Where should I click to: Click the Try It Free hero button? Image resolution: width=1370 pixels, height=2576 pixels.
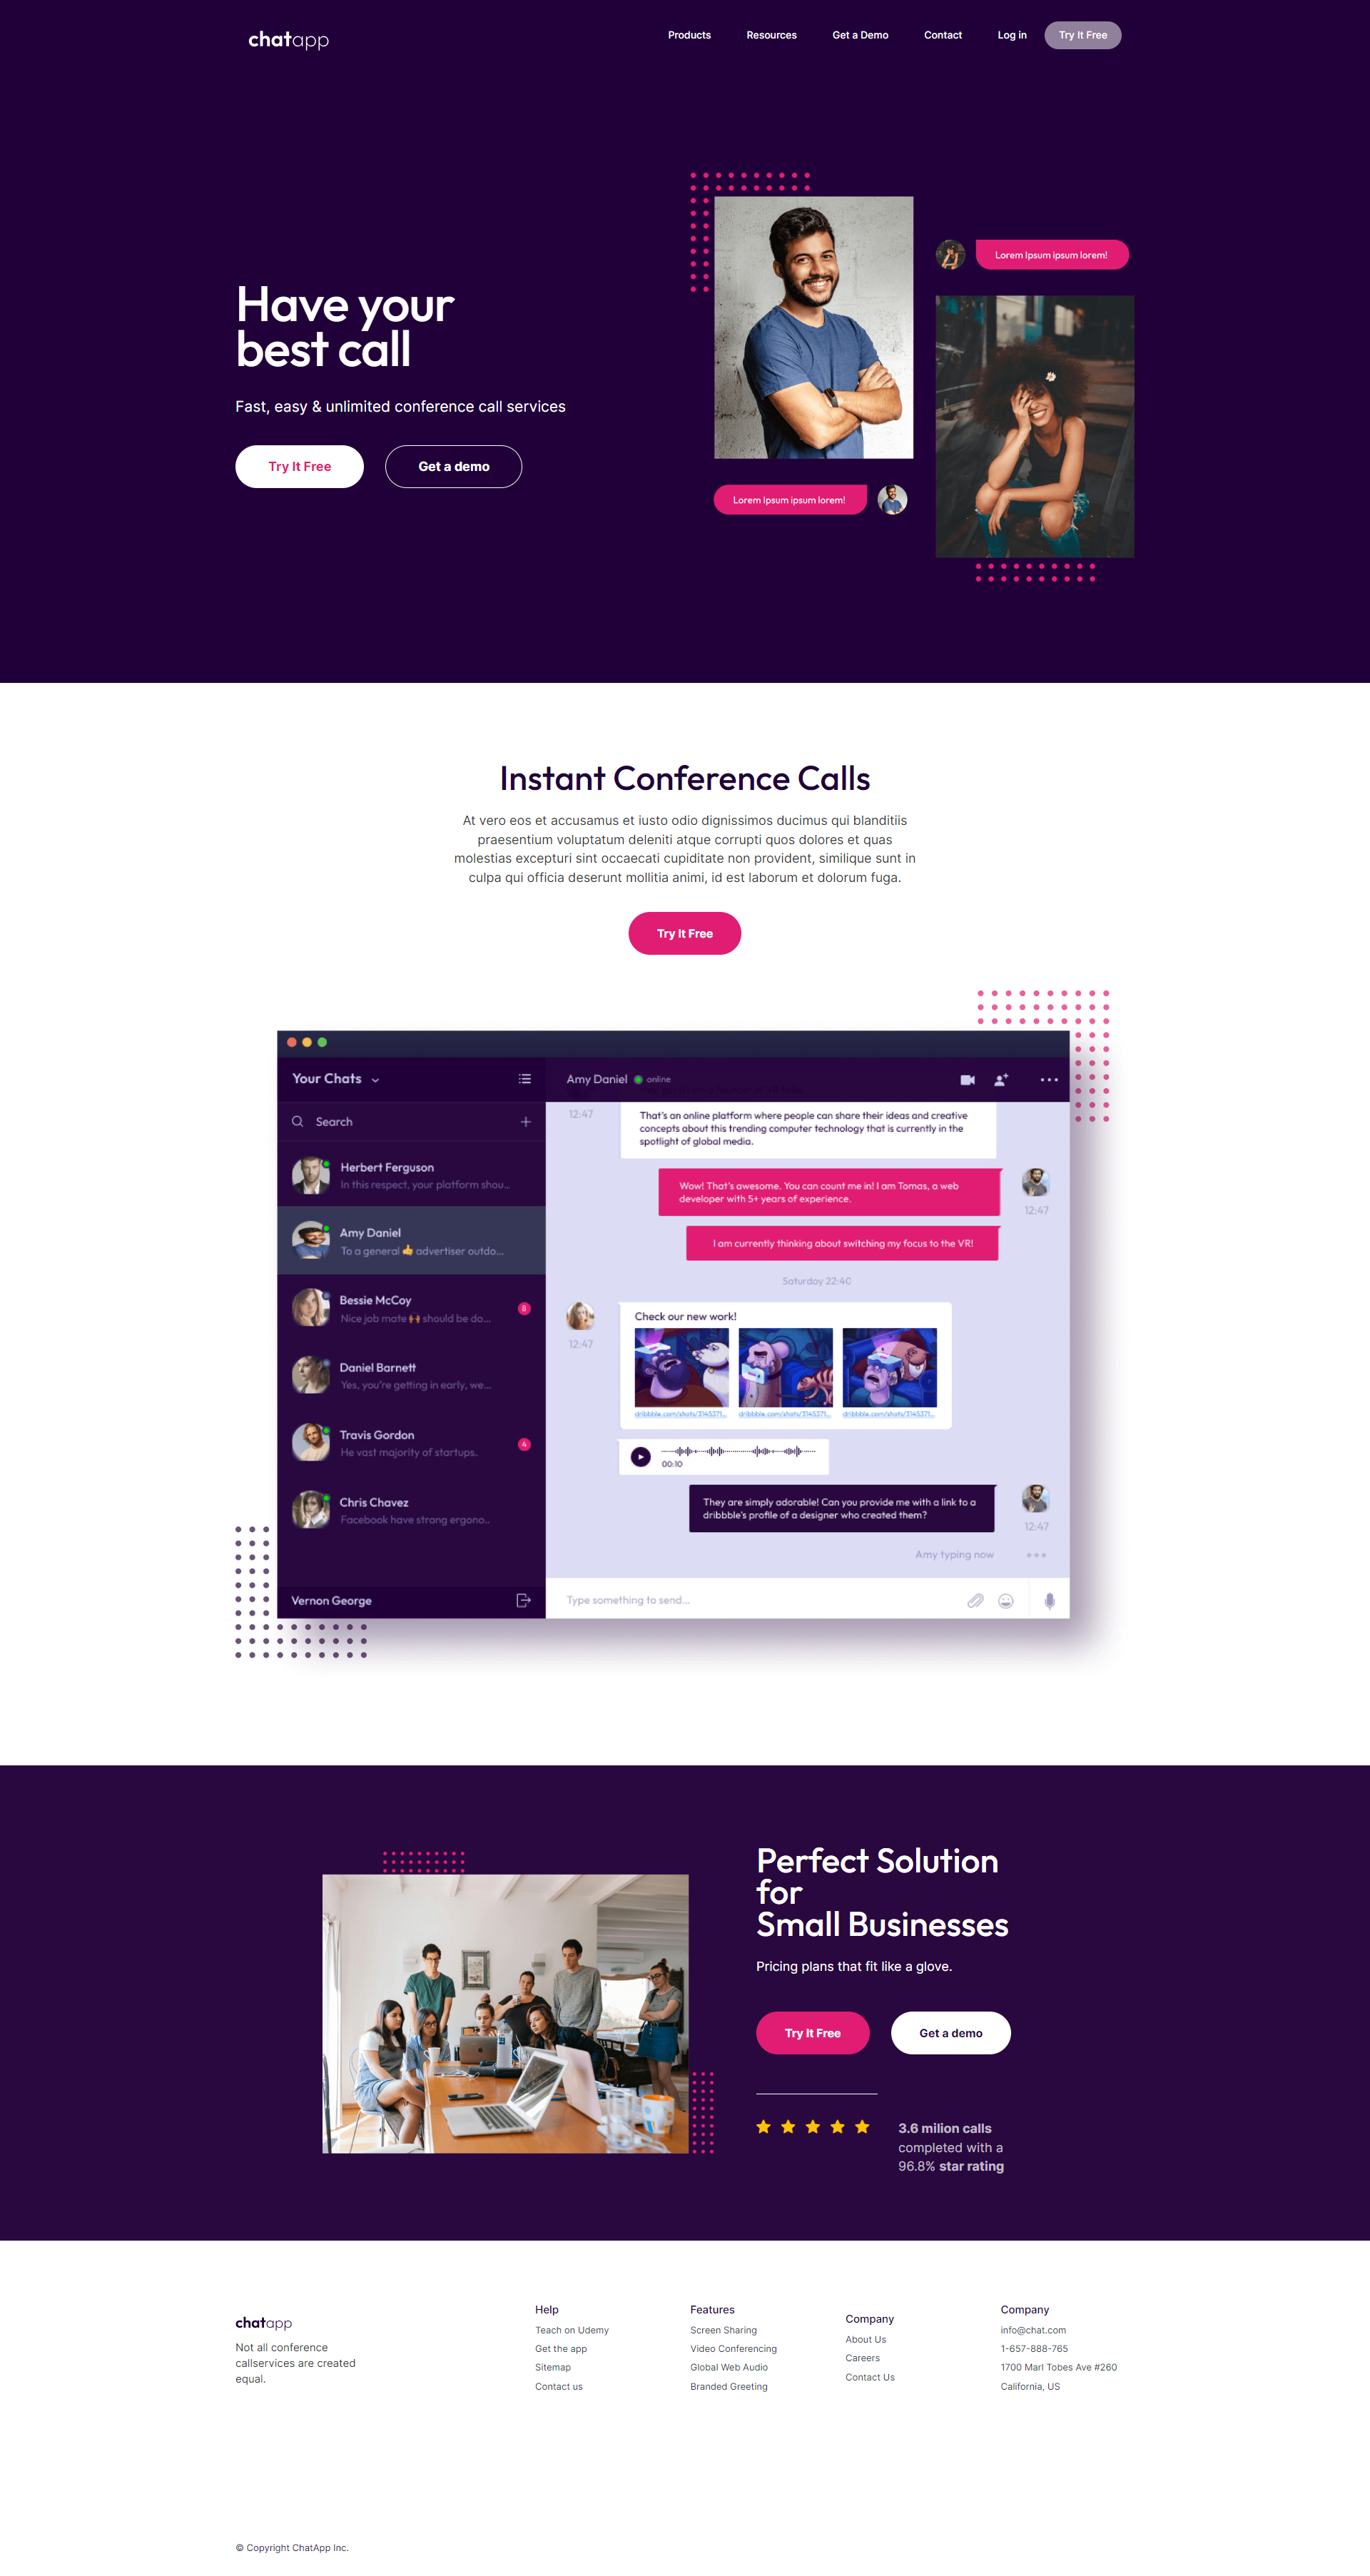pyautogui.click(x=302, y=465)
